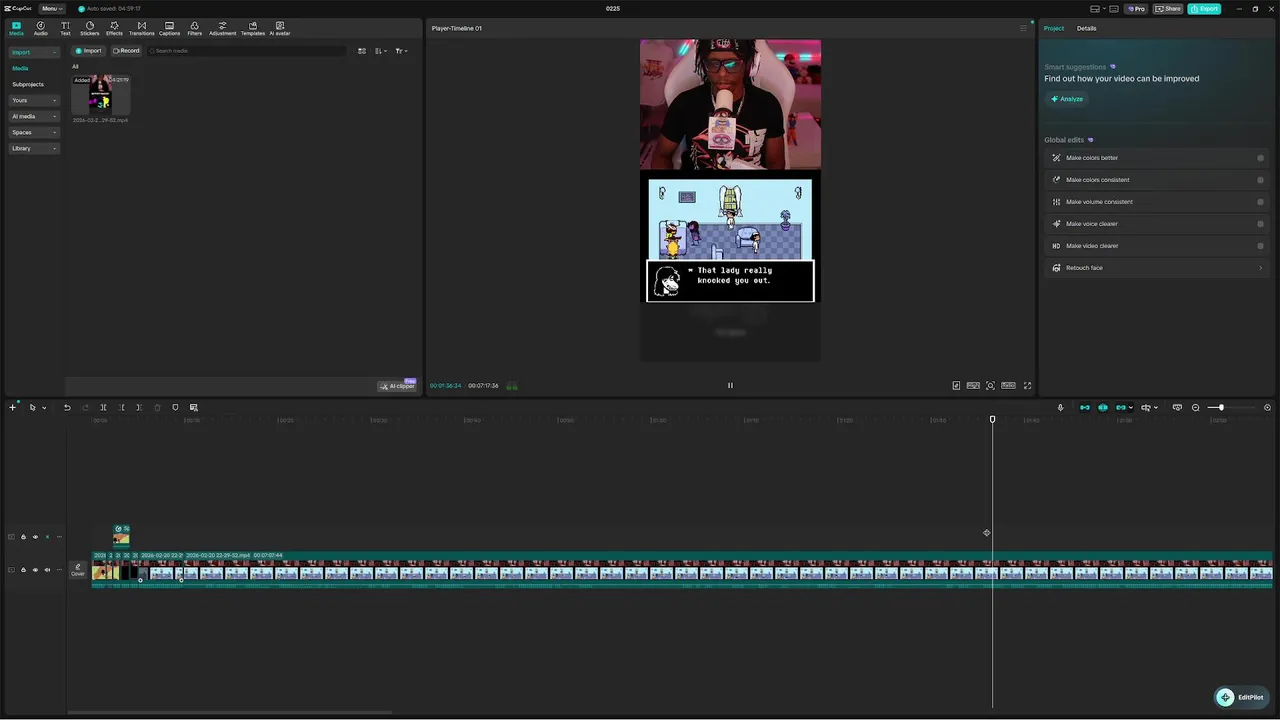
Task: Click the Share button
Action: pos(1167,8)
